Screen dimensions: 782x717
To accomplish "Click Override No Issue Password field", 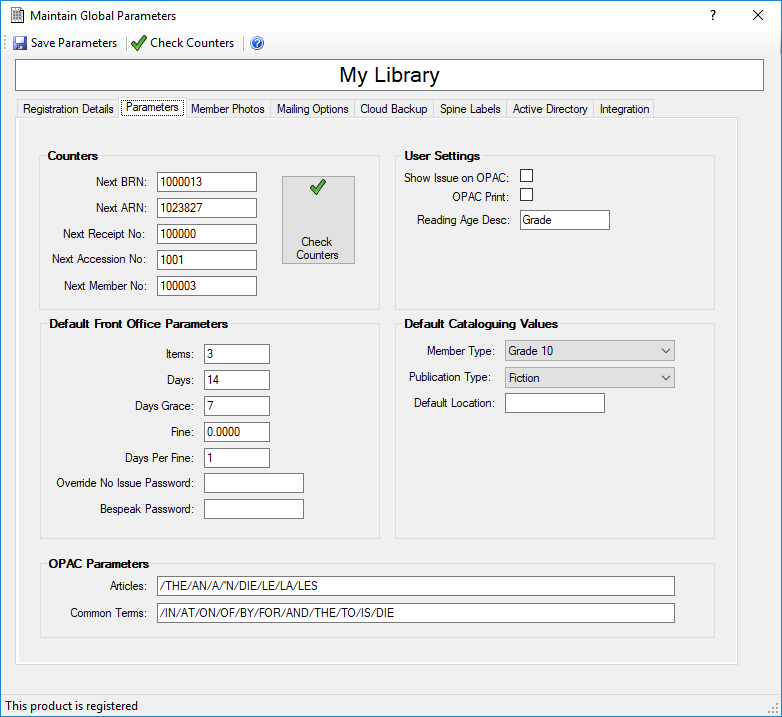I will click(254, 483).
